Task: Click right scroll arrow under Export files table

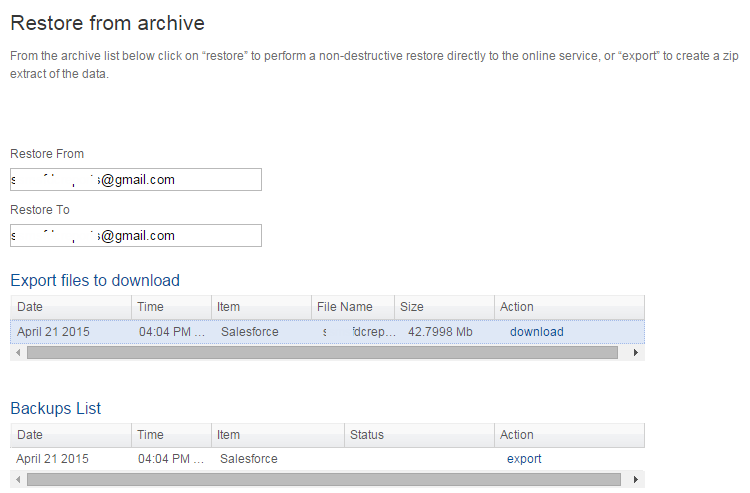Action: coord(636,353)
